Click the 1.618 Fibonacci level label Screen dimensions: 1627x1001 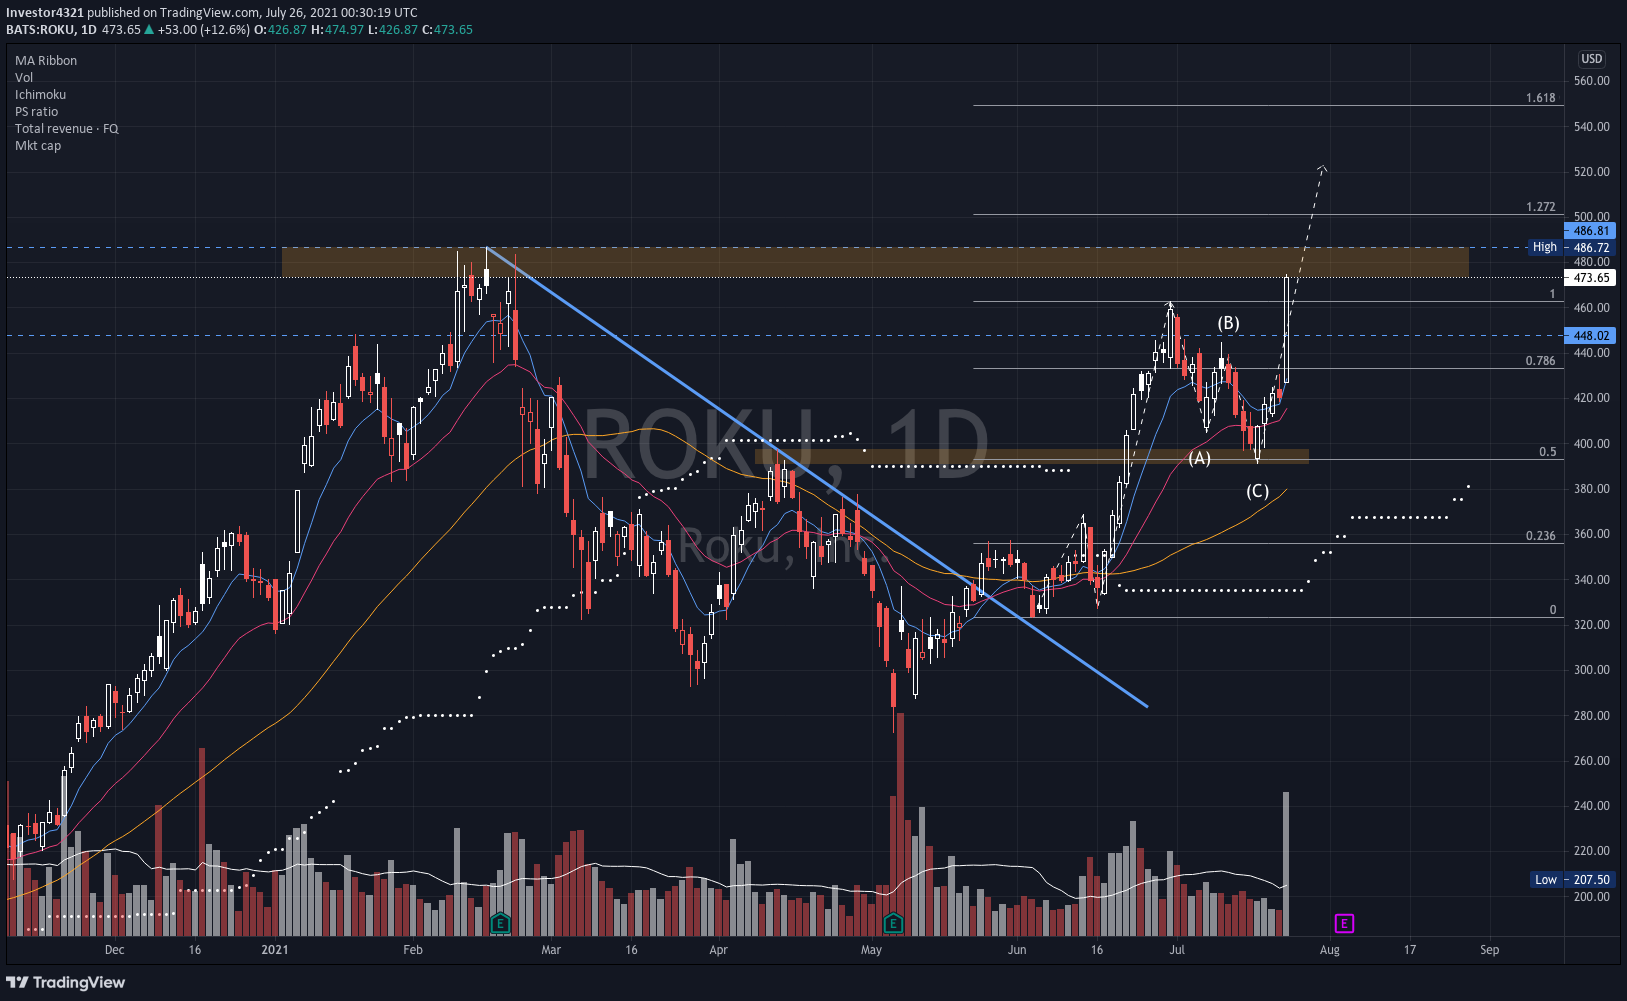pos(1541,98)
